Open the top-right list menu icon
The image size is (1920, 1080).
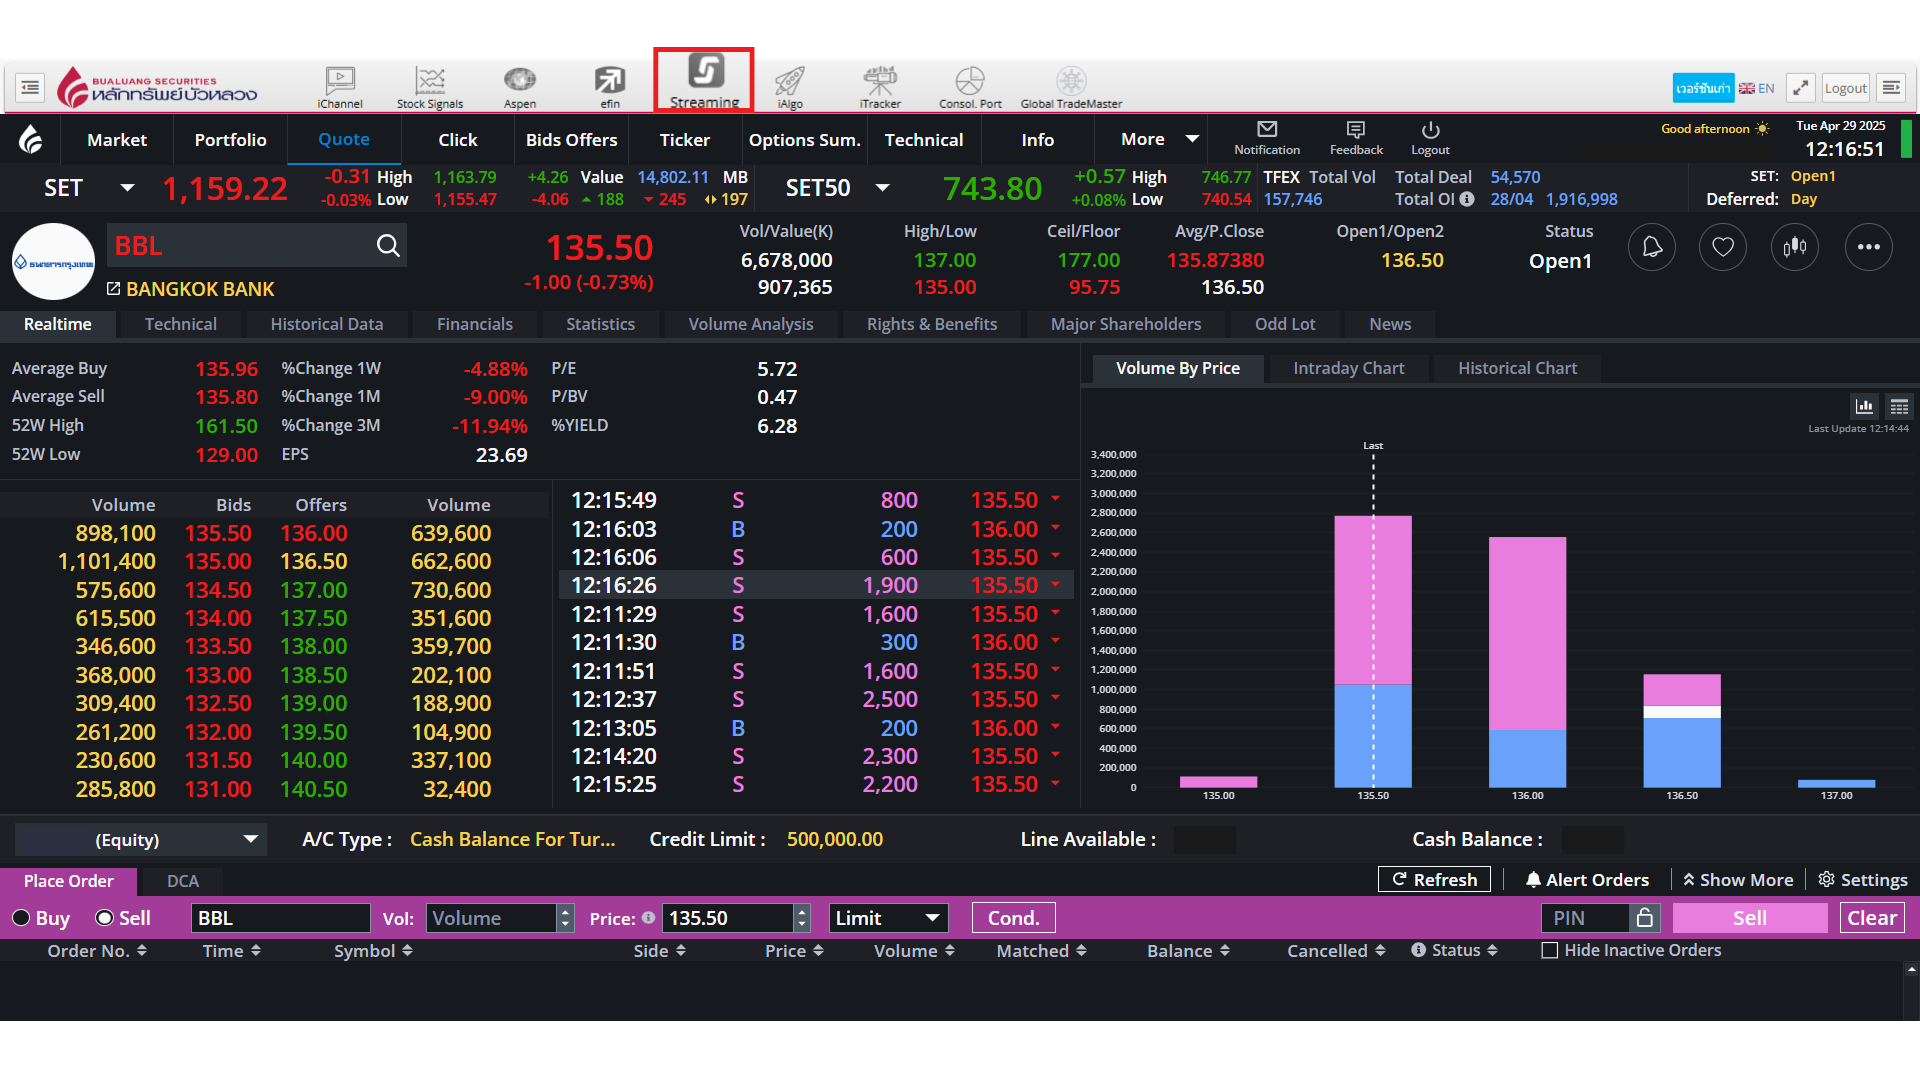pos(1891,88)
